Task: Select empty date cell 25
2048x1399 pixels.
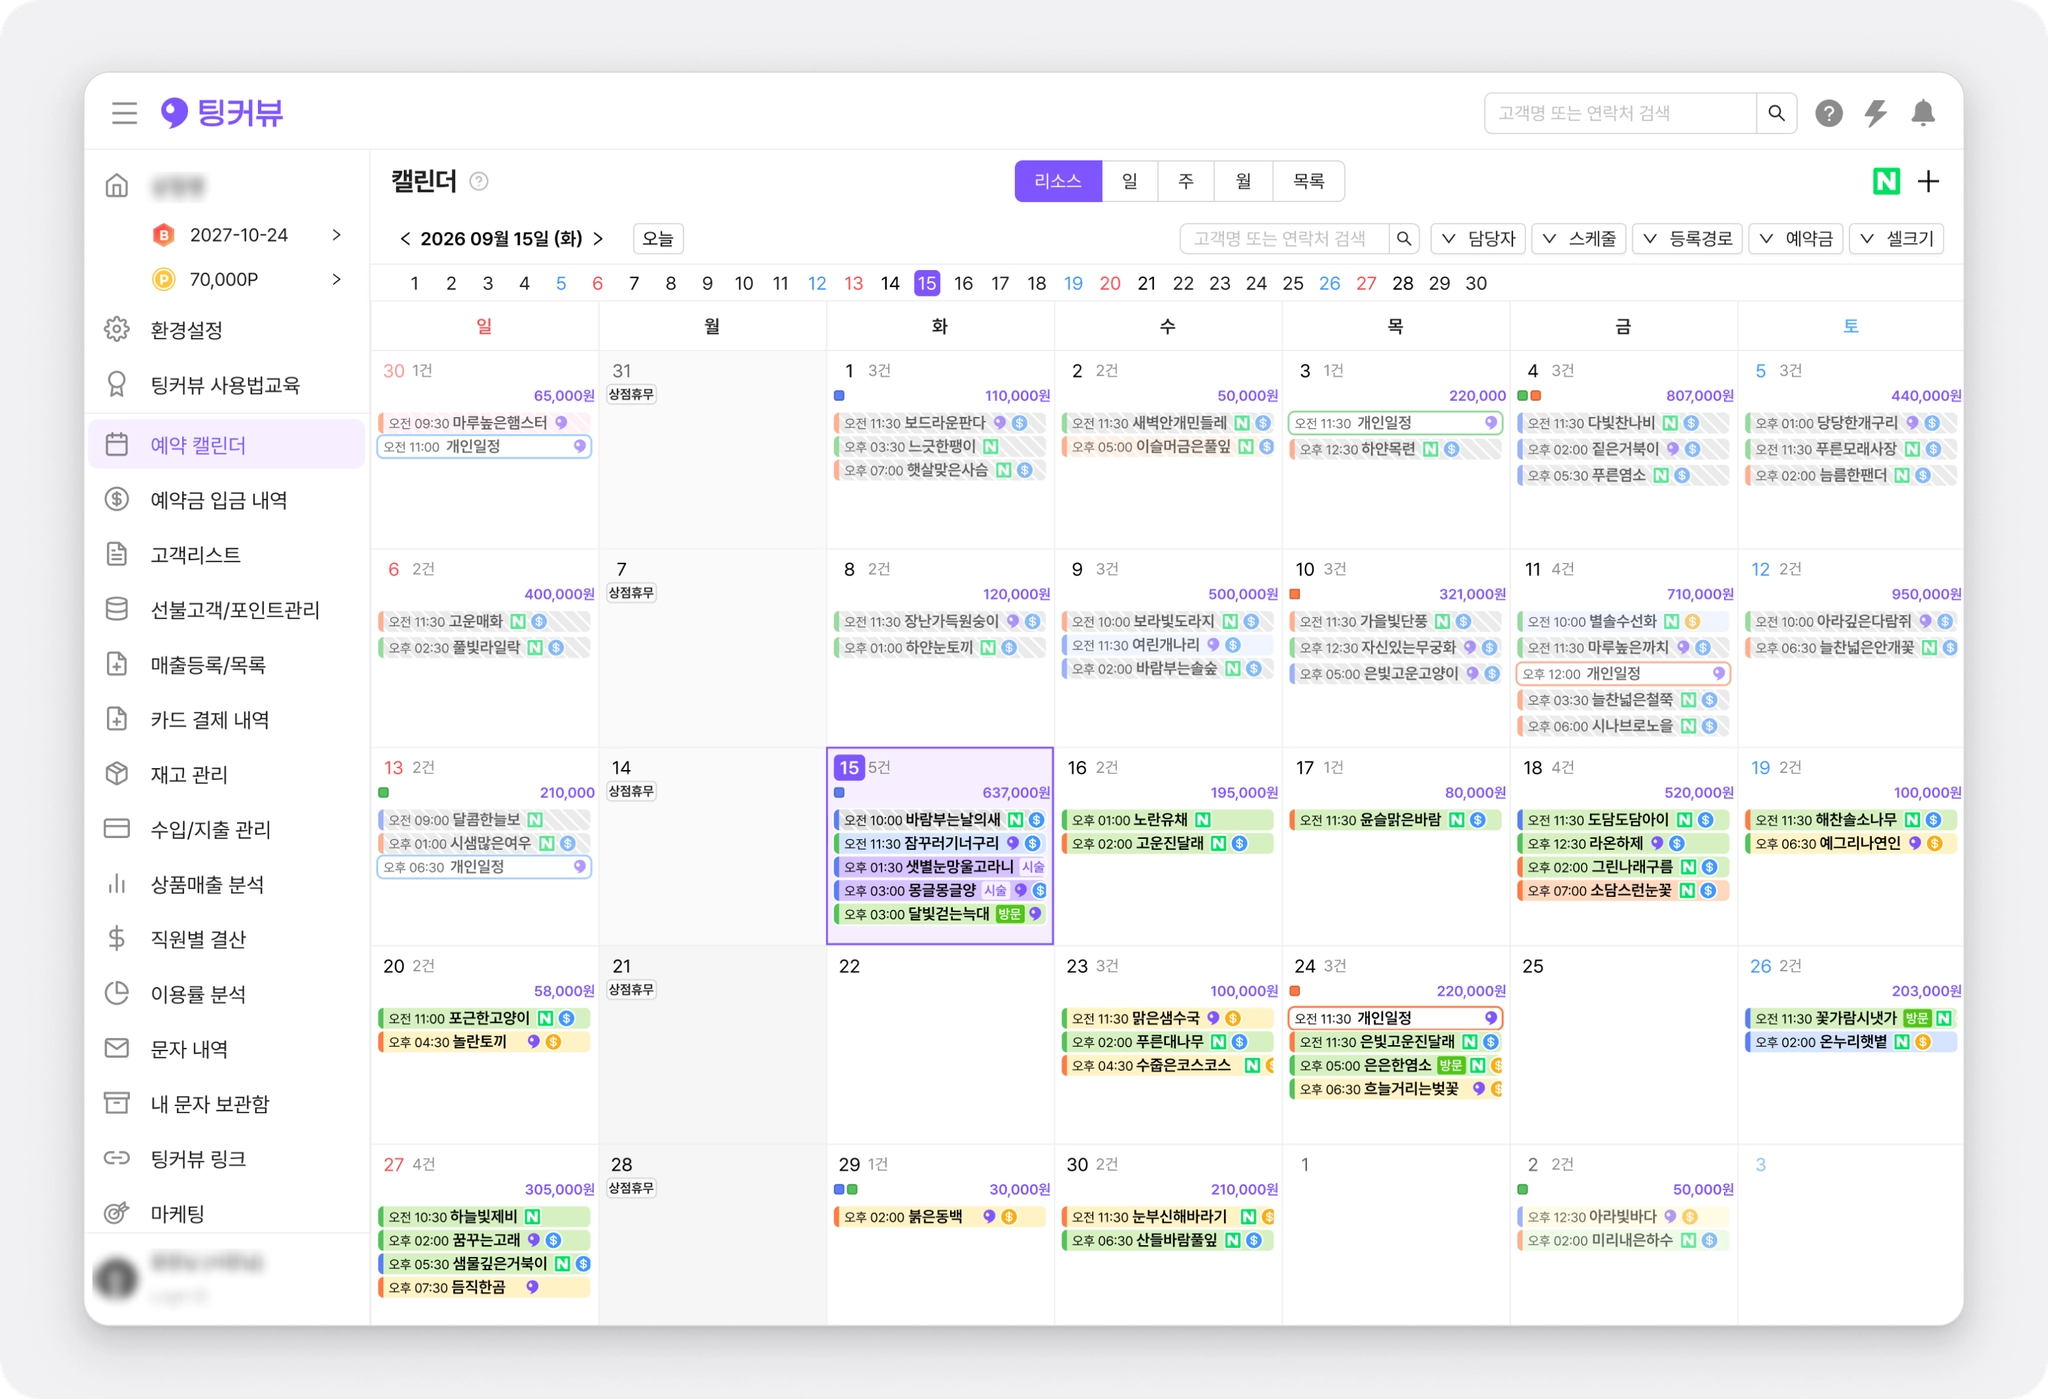Action: pyautogui.click(x=1623, y=1044)
